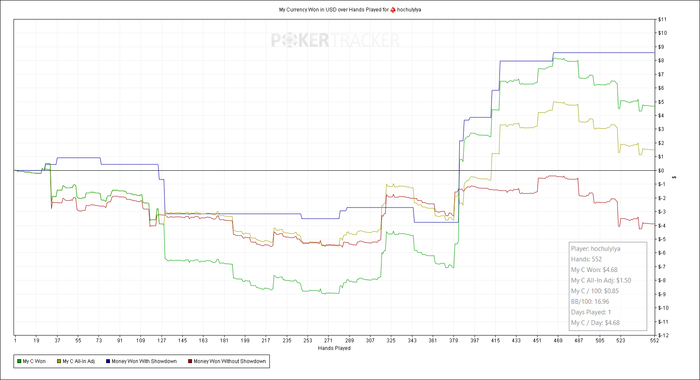The width and height of the screenshot is (700, 380).
Task: Click the $0 y-axis tick label
Action: click(661, 171)
